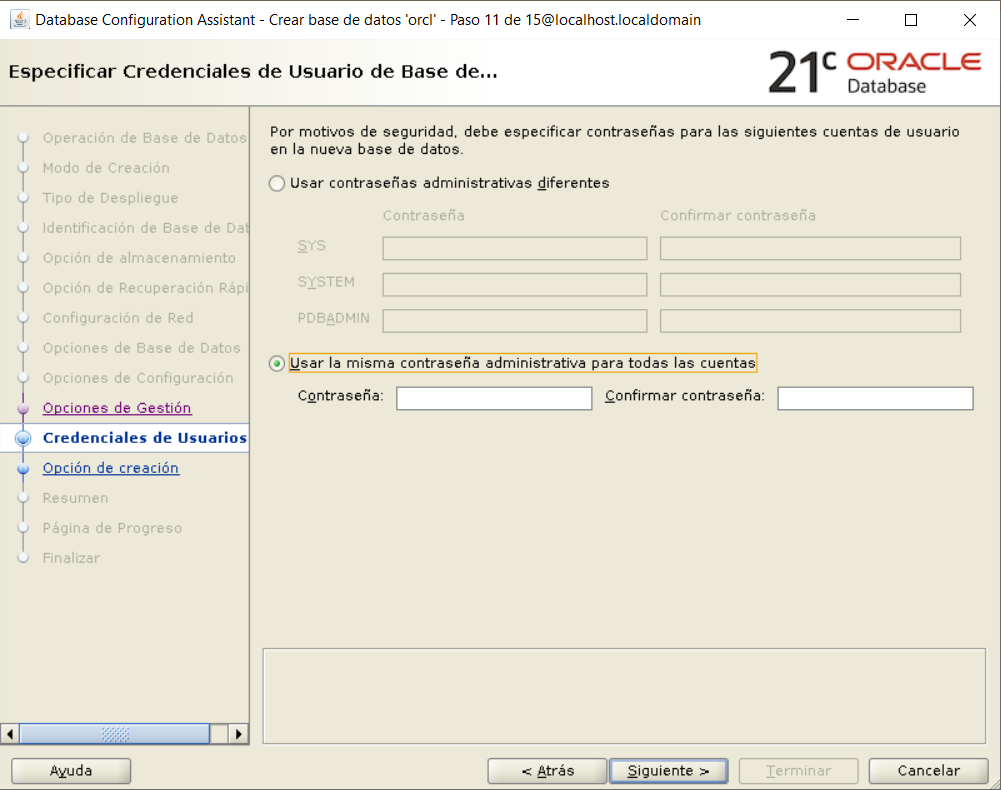
Task: Click the Oracle 21c Database logo
Action: (x=875, y=72)
